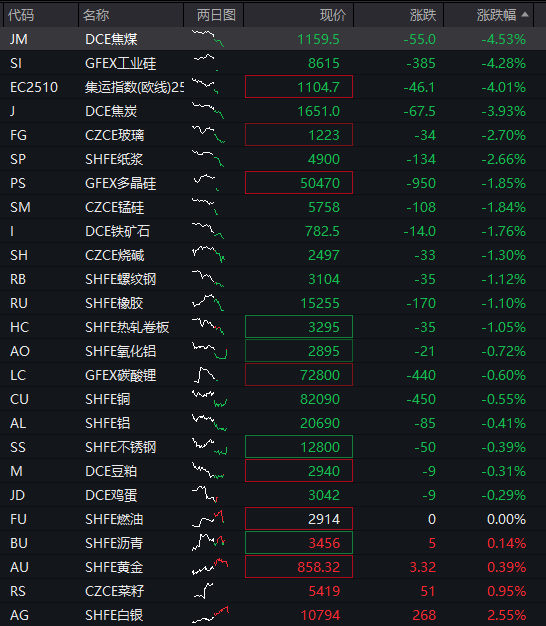Open the SHFE黄金 two-day mini chart
The height and width of the screenshot is (626, 546).
tap(210, 567)
